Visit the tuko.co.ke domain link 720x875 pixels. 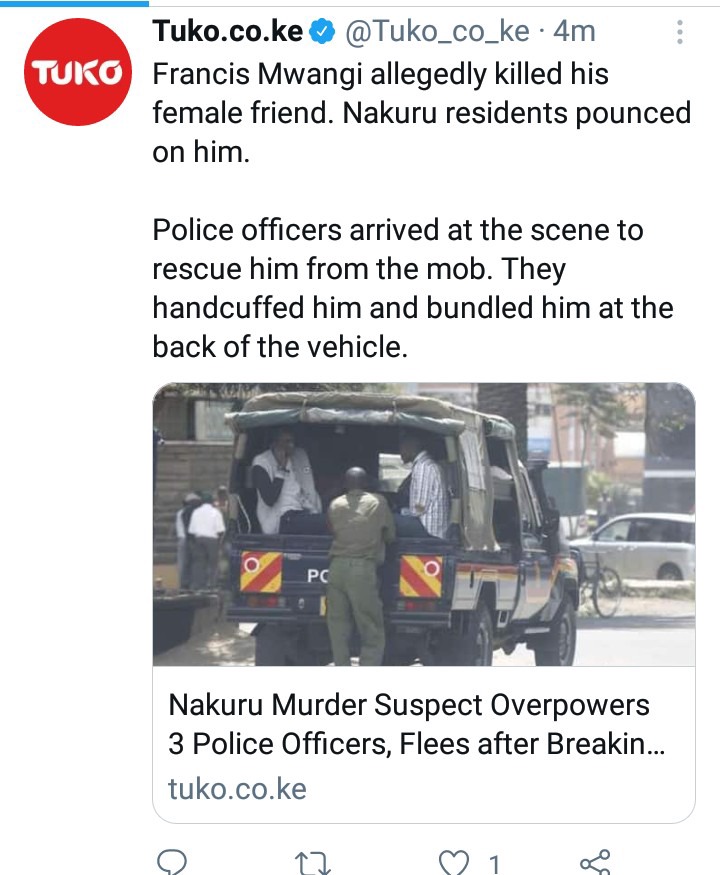[237, 789]
